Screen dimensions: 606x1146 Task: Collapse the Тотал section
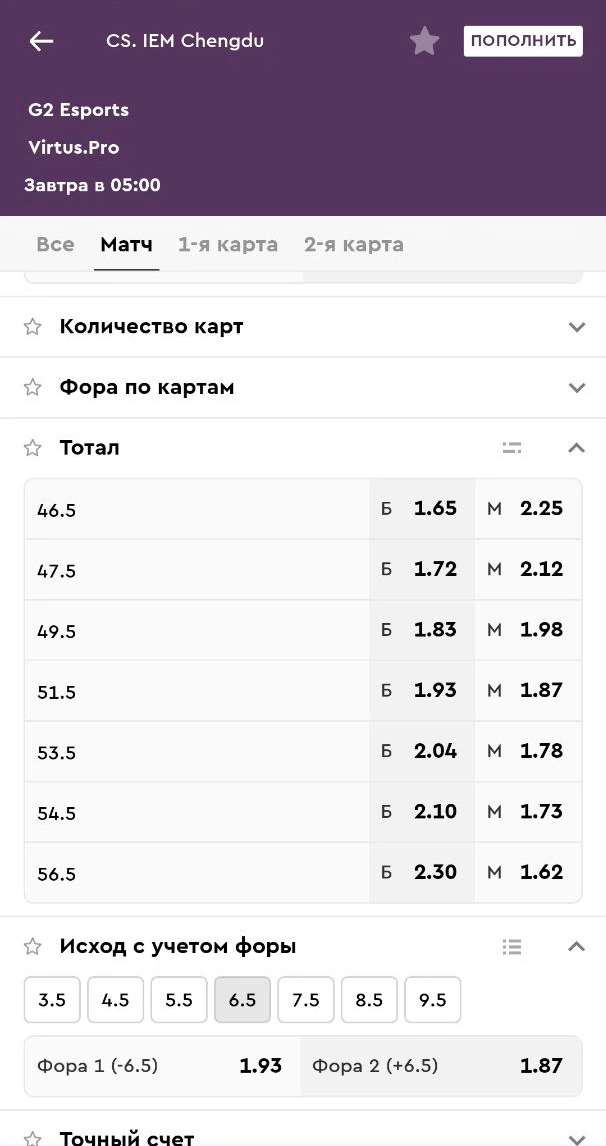coord(575,448)
